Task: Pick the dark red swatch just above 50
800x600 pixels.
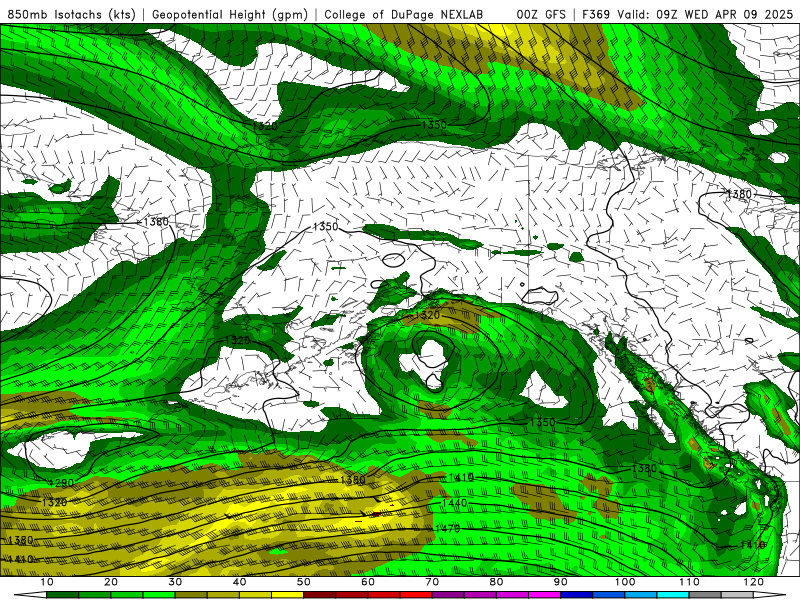Action: coord(319,595)
